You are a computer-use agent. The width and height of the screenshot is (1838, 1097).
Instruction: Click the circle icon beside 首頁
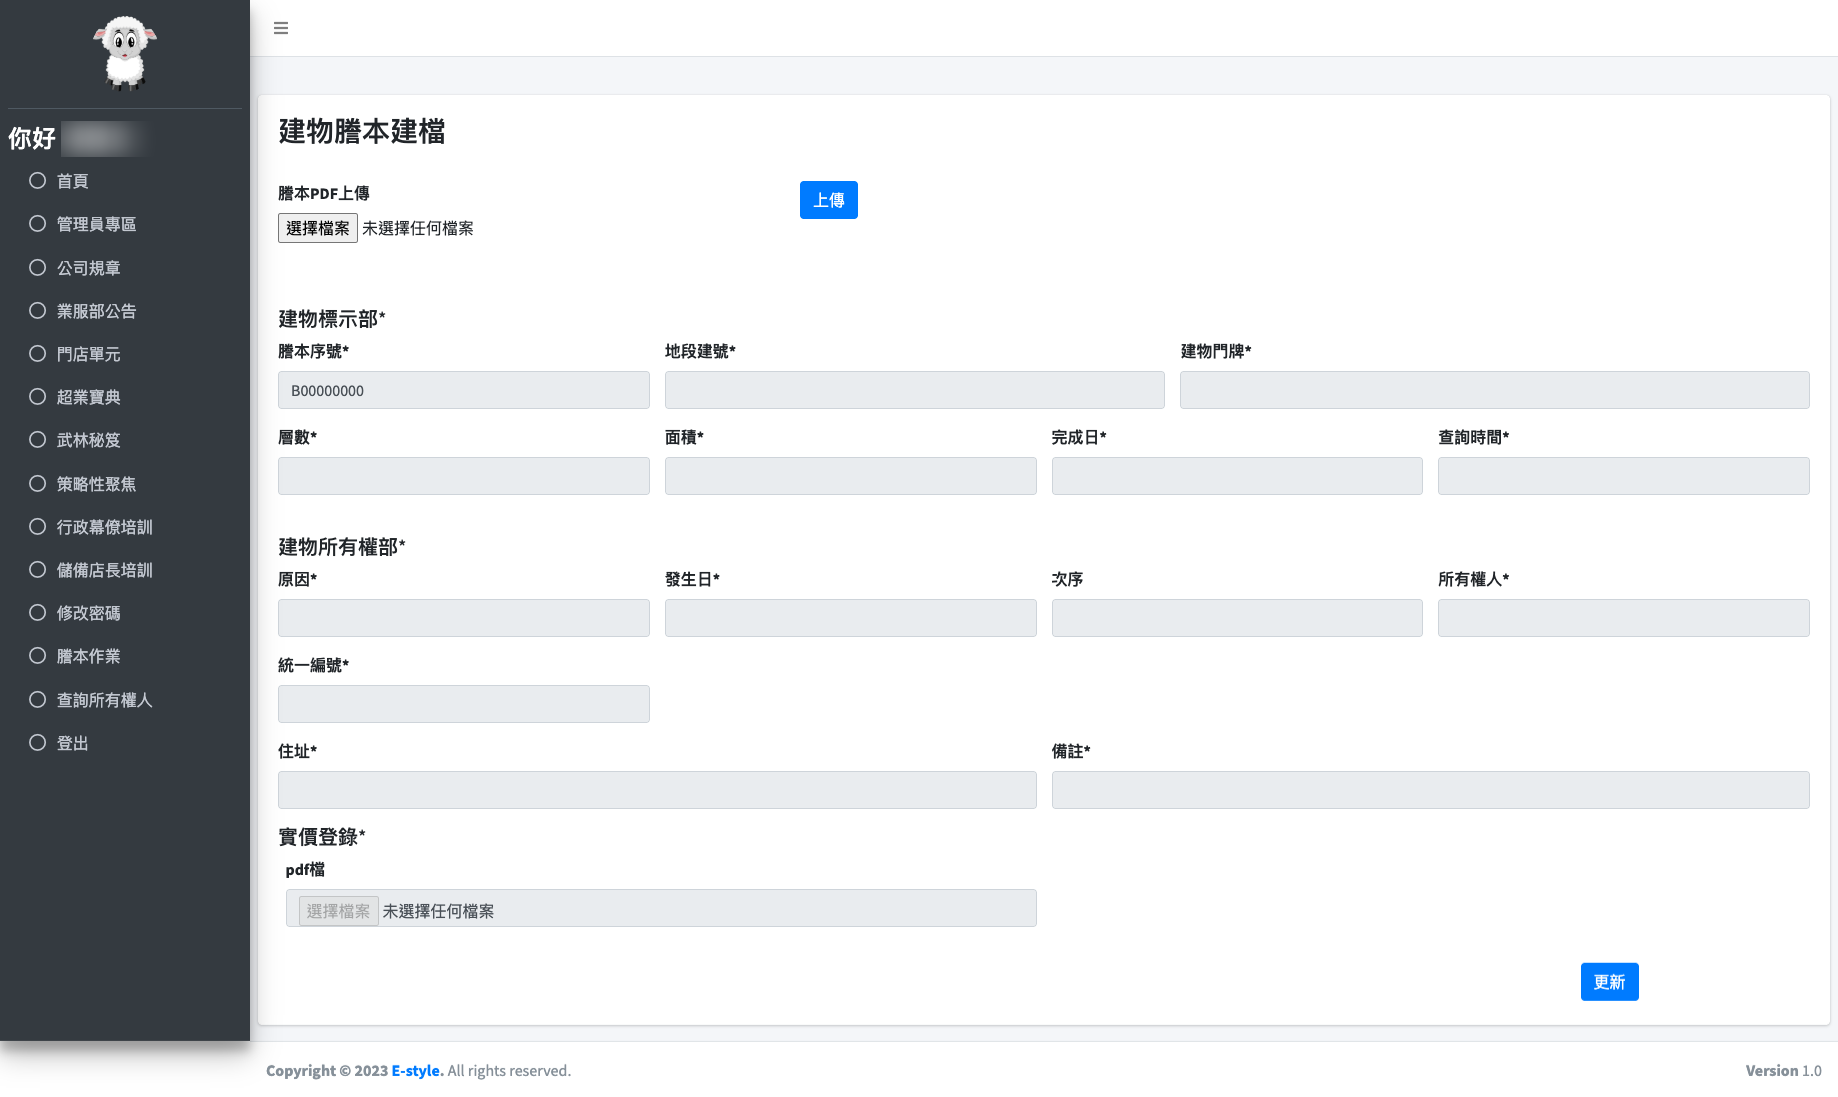pos(38,181)
